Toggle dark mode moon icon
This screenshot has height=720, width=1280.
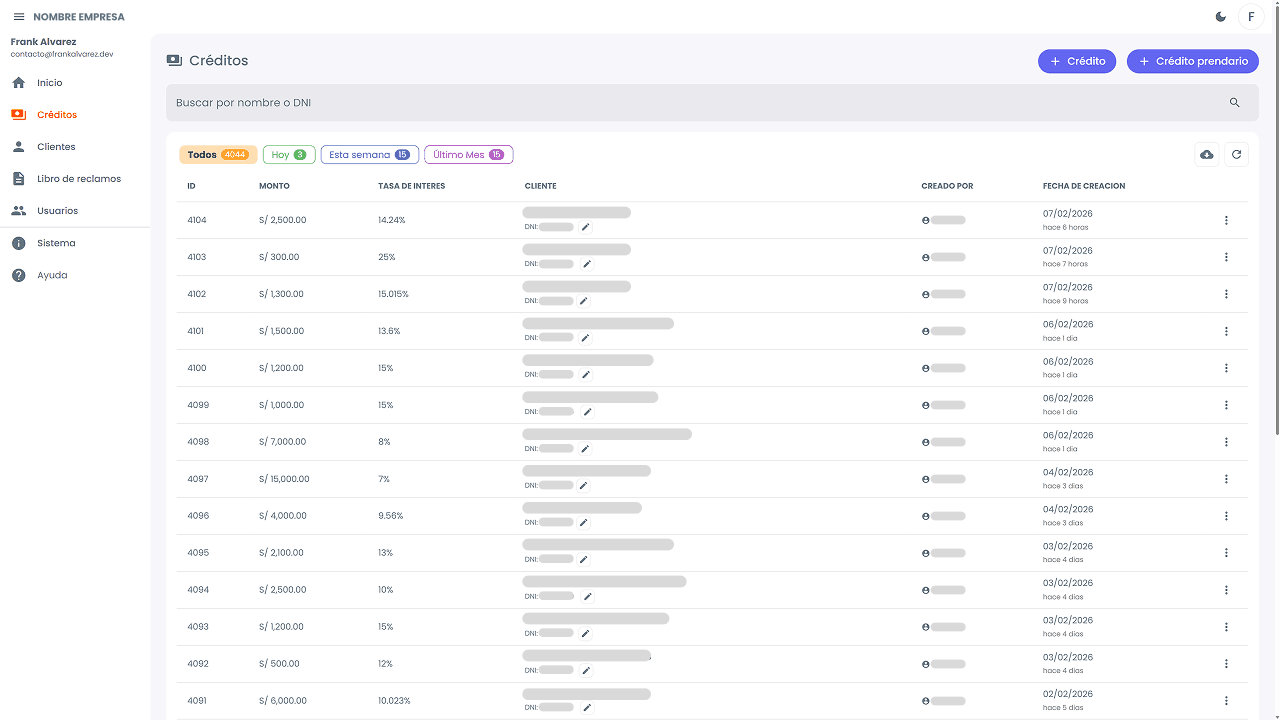[x=1221, y=17]
